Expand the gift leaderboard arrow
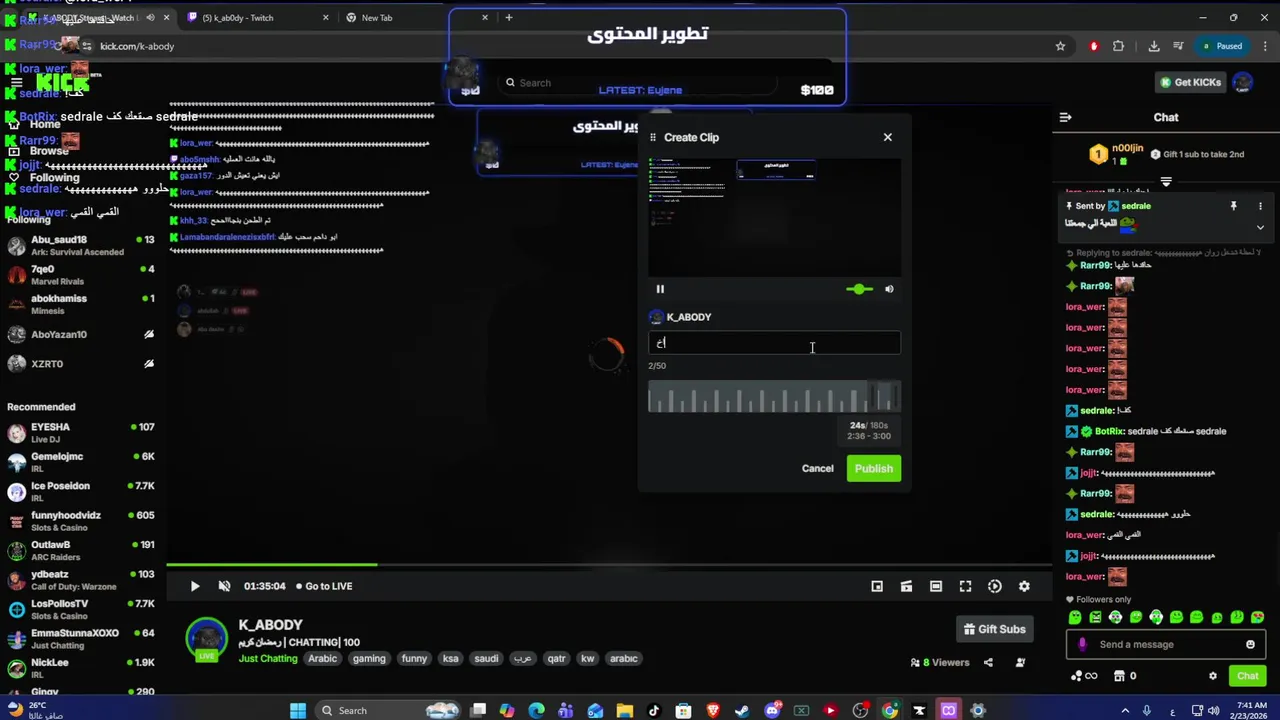The width and height of the screenshot is (1280, 720). [1166, 182]
